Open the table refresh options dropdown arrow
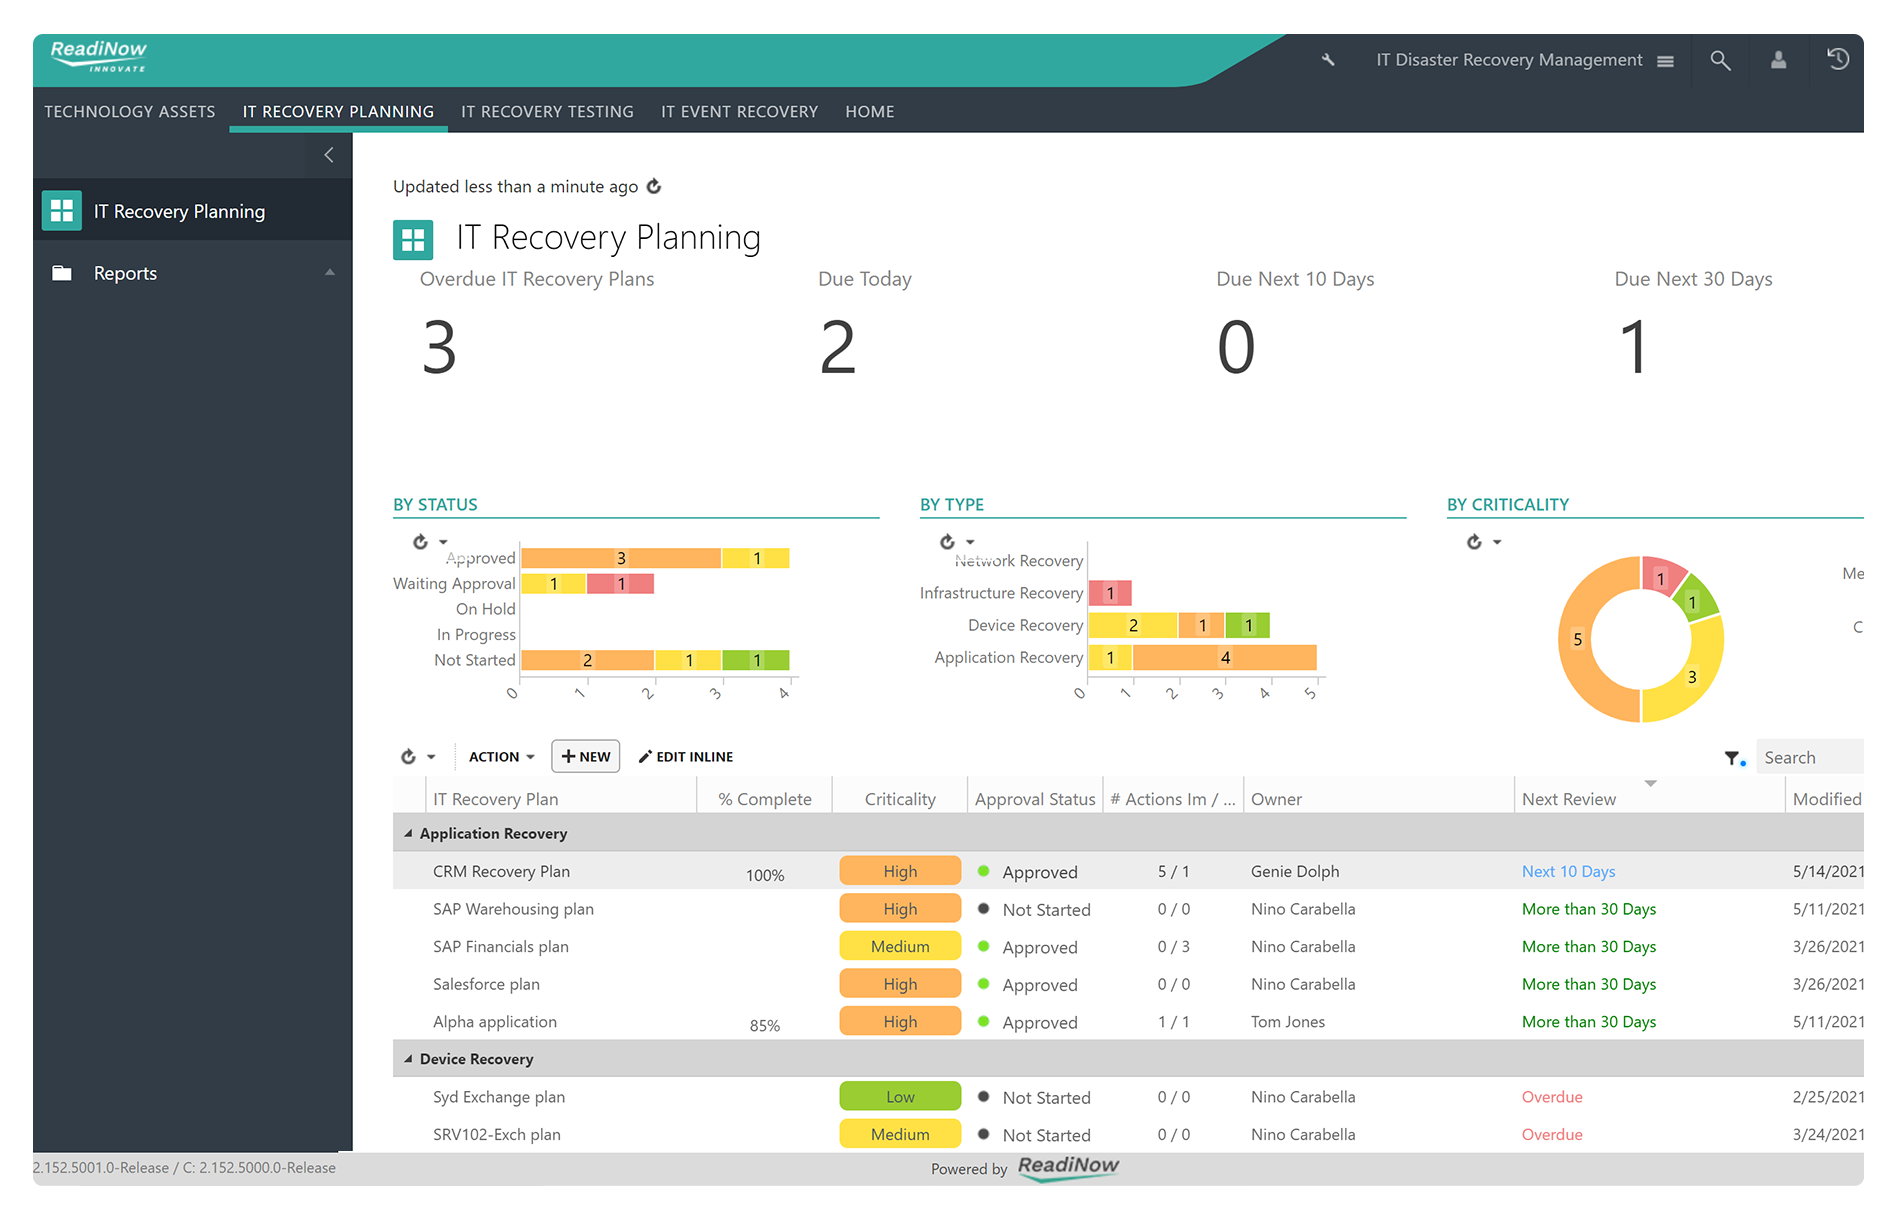1903x1222 pixels. [x=431, y=757]
